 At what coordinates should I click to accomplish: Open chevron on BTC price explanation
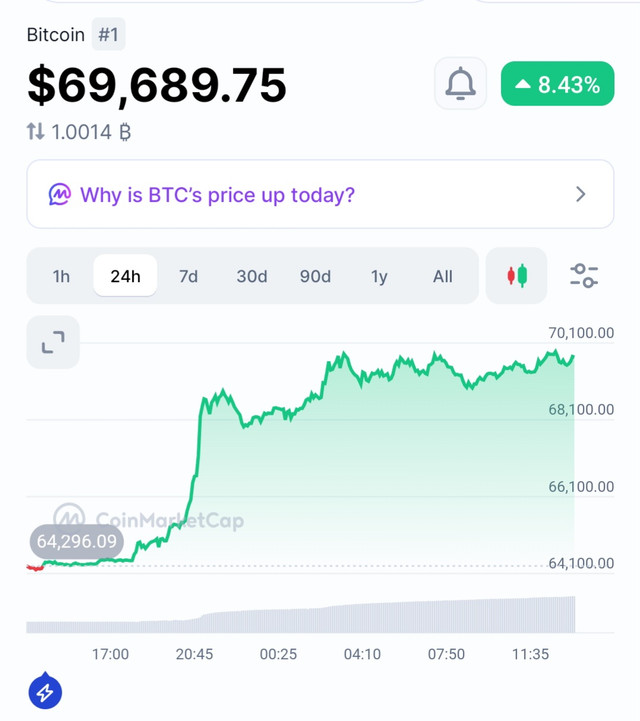pos(581,194)
